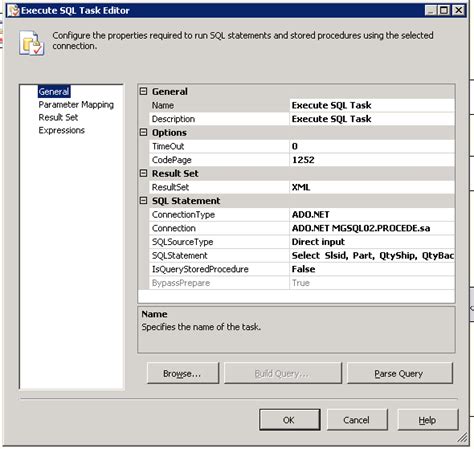Edit the Name property value
This screenshot has height=449, width=474.
372,105
